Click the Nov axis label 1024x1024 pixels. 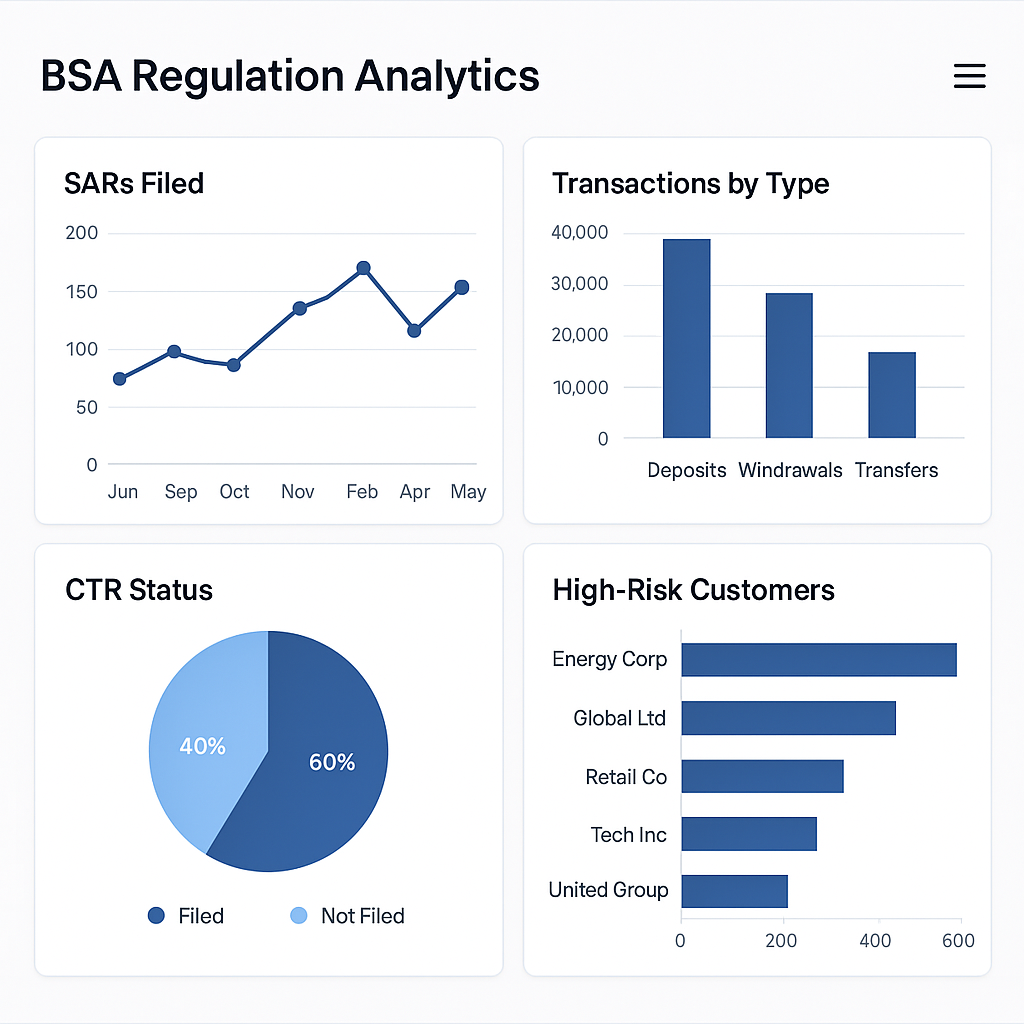297,491
